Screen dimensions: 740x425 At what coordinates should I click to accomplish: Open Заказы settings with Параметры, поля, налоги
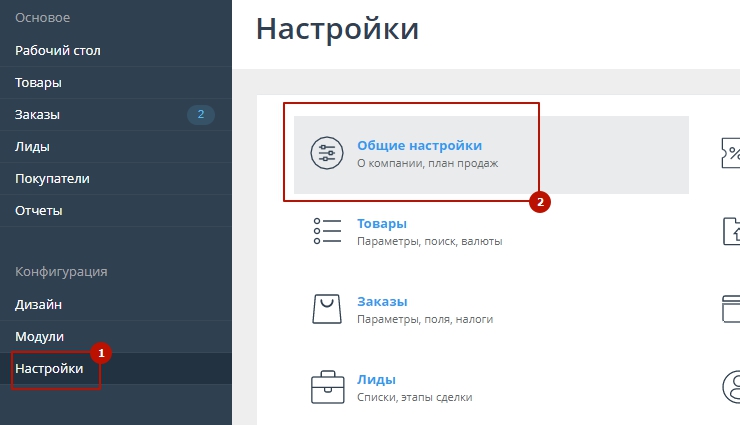[x=381, y=301]
